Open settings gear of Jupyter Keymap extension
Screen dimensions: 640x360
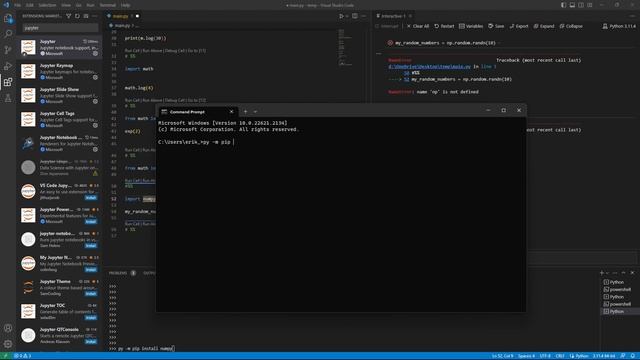(95, 78)
